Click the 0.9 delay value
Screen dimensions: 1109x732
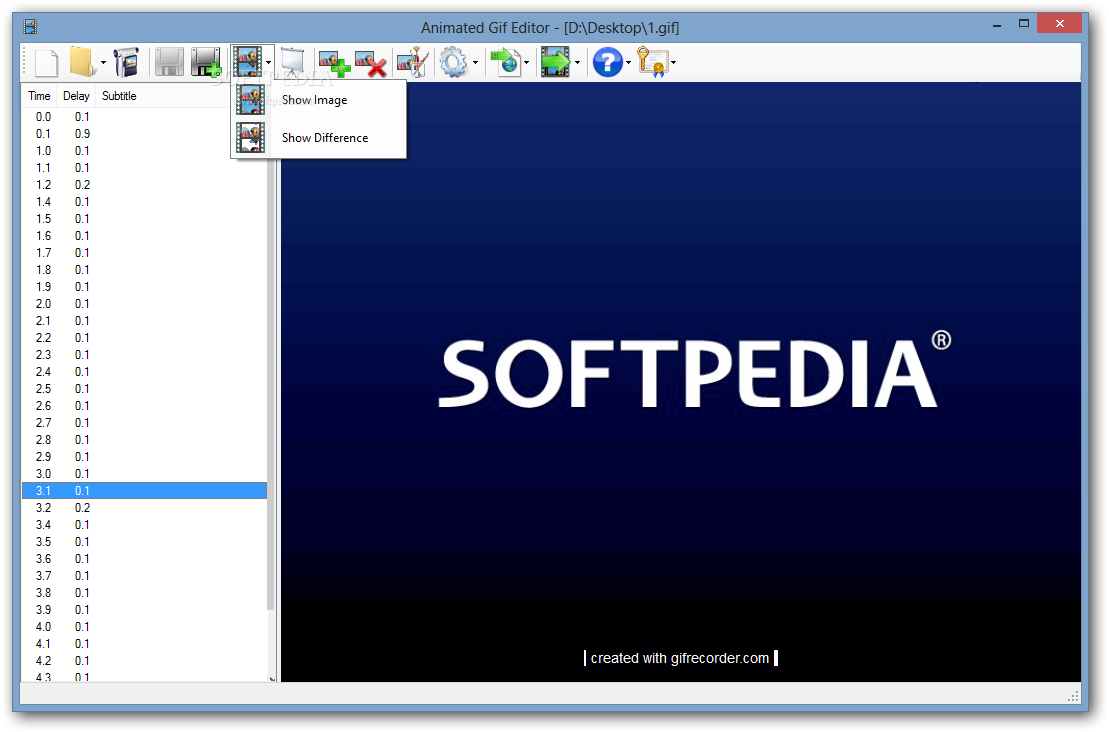pyautogui.click(x=82, y=134)
